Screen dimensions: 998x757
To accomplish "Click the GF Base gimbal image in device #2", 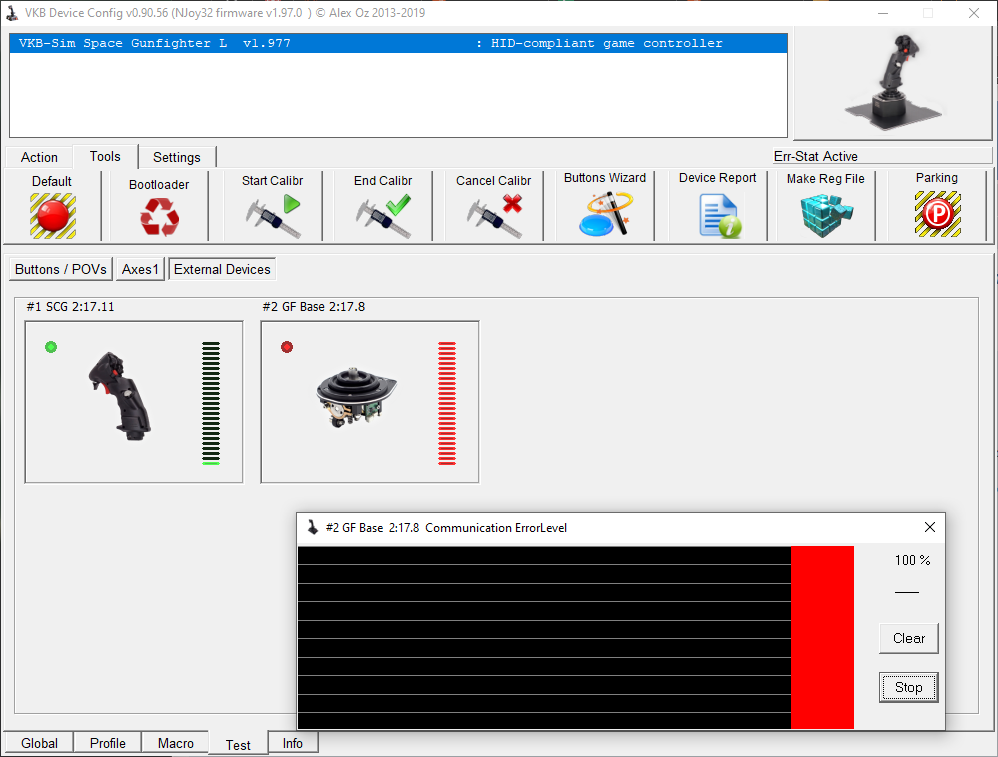I will [x=356, y=397].
